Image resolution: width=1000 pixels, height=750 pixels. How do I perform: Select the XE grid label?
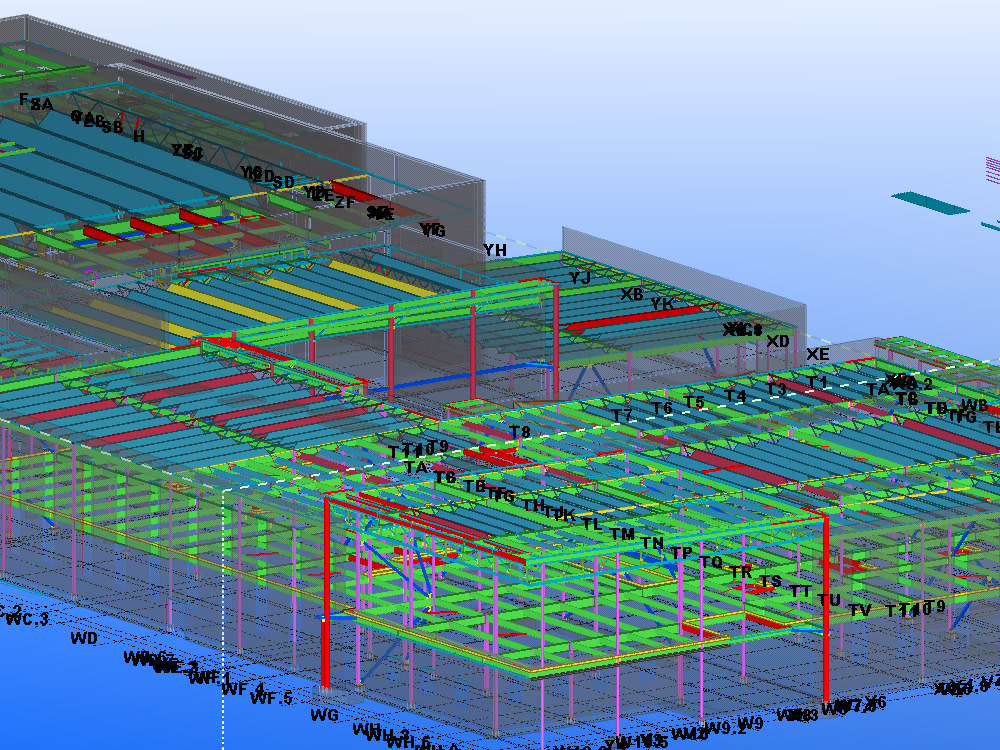[818, 354]
